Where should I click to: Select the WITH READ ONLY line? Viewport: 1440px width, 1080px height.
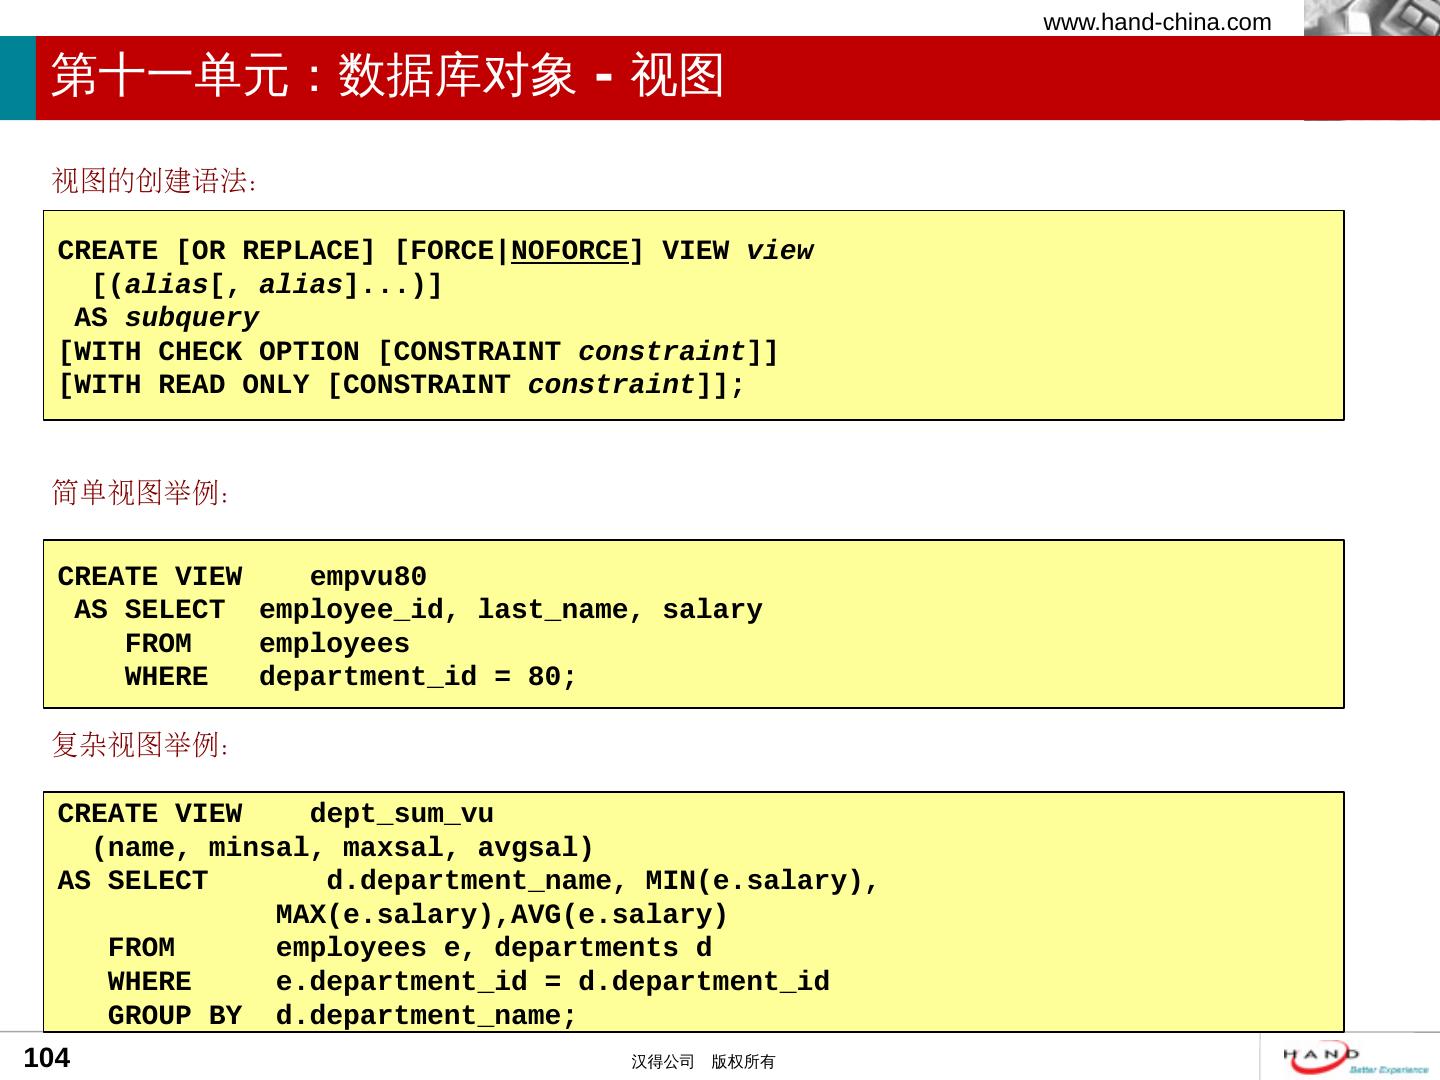point(402,385)
